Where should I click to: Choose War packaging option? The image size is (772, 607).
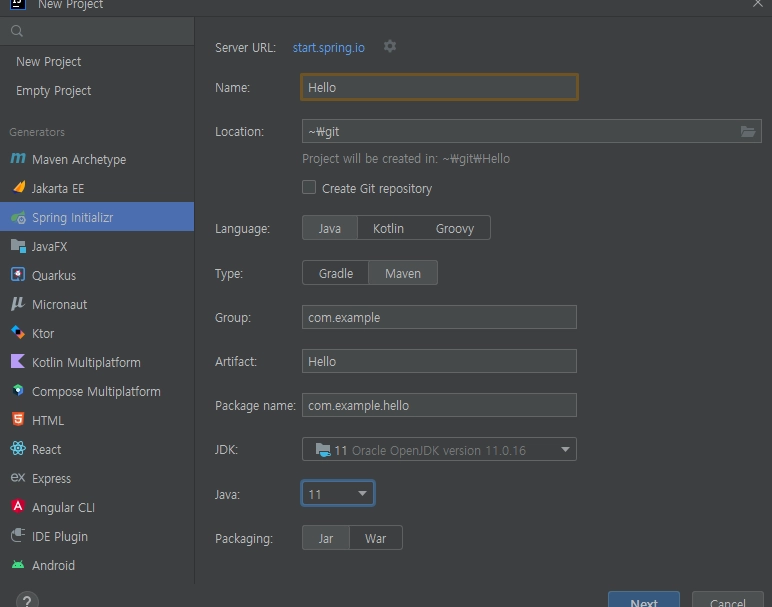tap(375, 538)
